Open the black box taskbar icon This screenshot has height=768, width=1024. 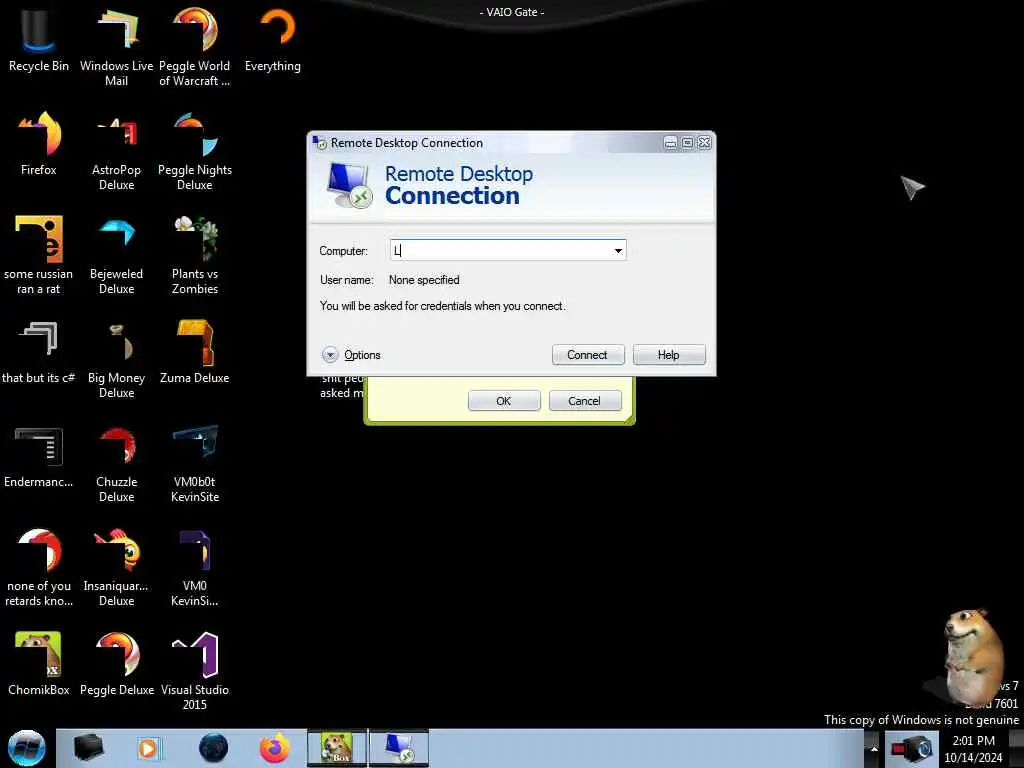(88, 748)
